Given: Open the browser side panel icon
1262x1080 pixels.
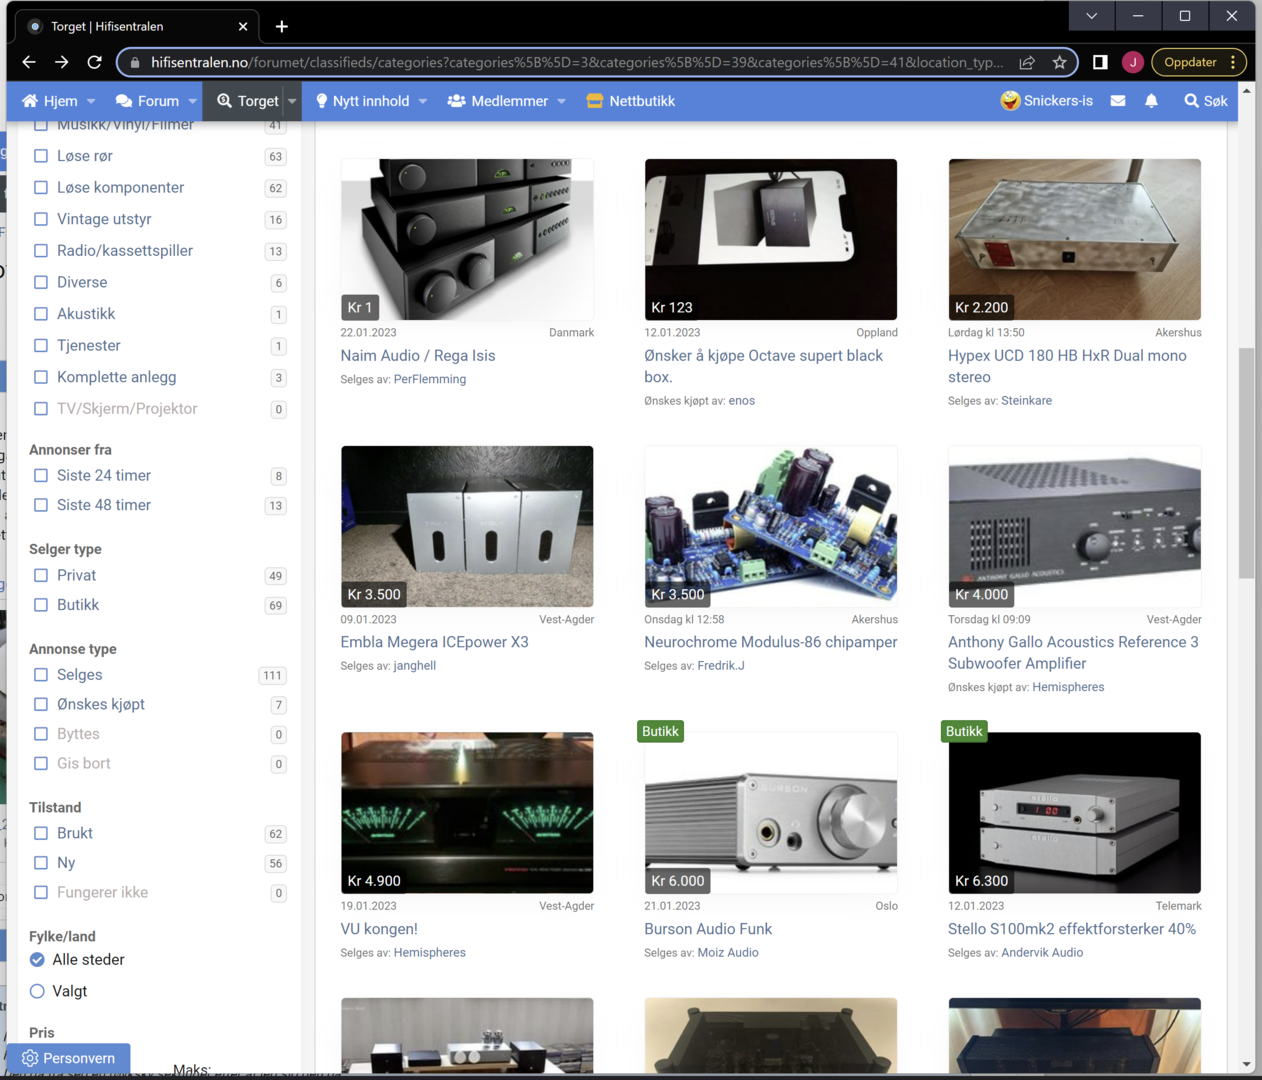Looking at the screenshot, I should pos(1100,62).
